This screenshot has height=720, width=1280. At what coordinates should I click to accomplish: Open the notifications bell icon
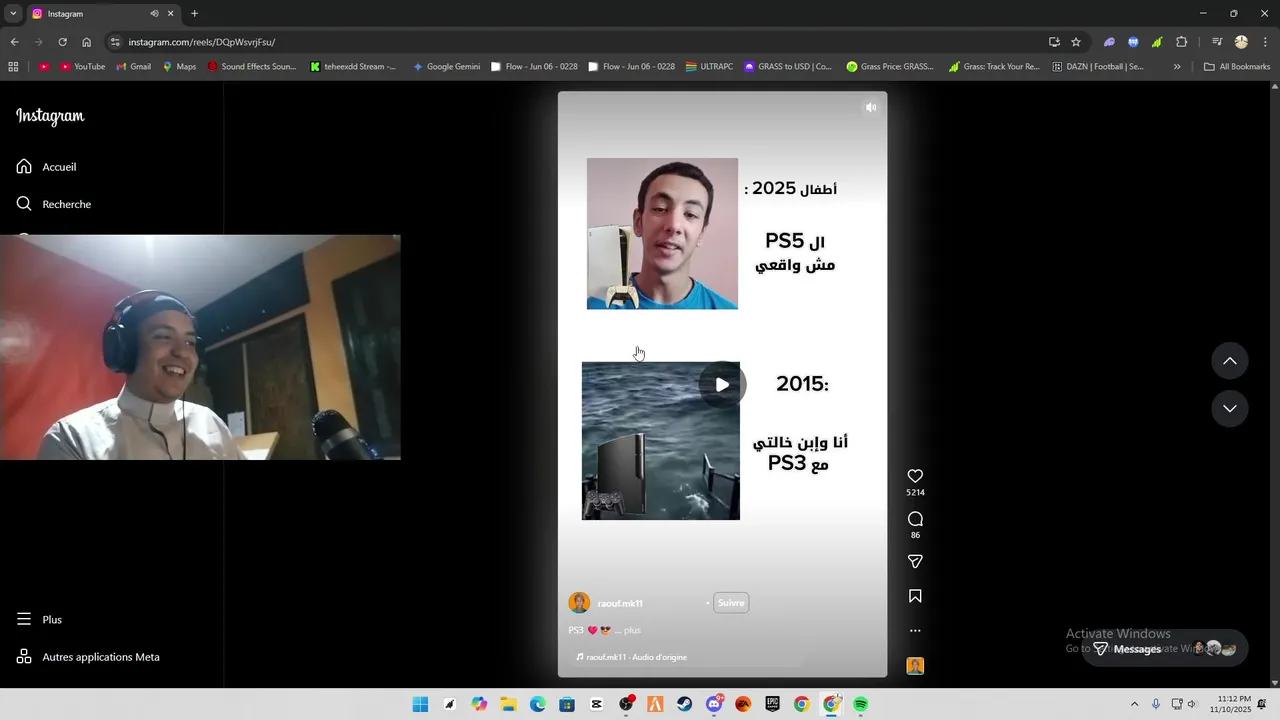(x=1262, y=704)
